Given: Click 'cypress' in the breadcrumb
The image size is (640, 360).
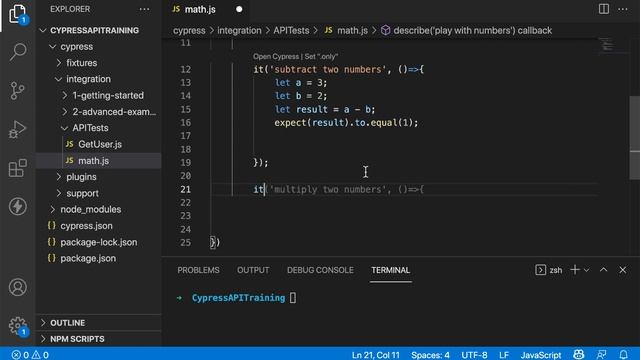Looking at the screenshot, I should [189, 31].
